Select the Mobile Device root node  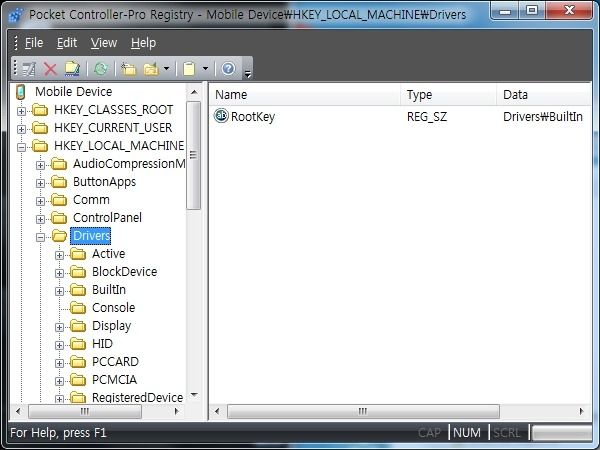(x=73, y=92)
